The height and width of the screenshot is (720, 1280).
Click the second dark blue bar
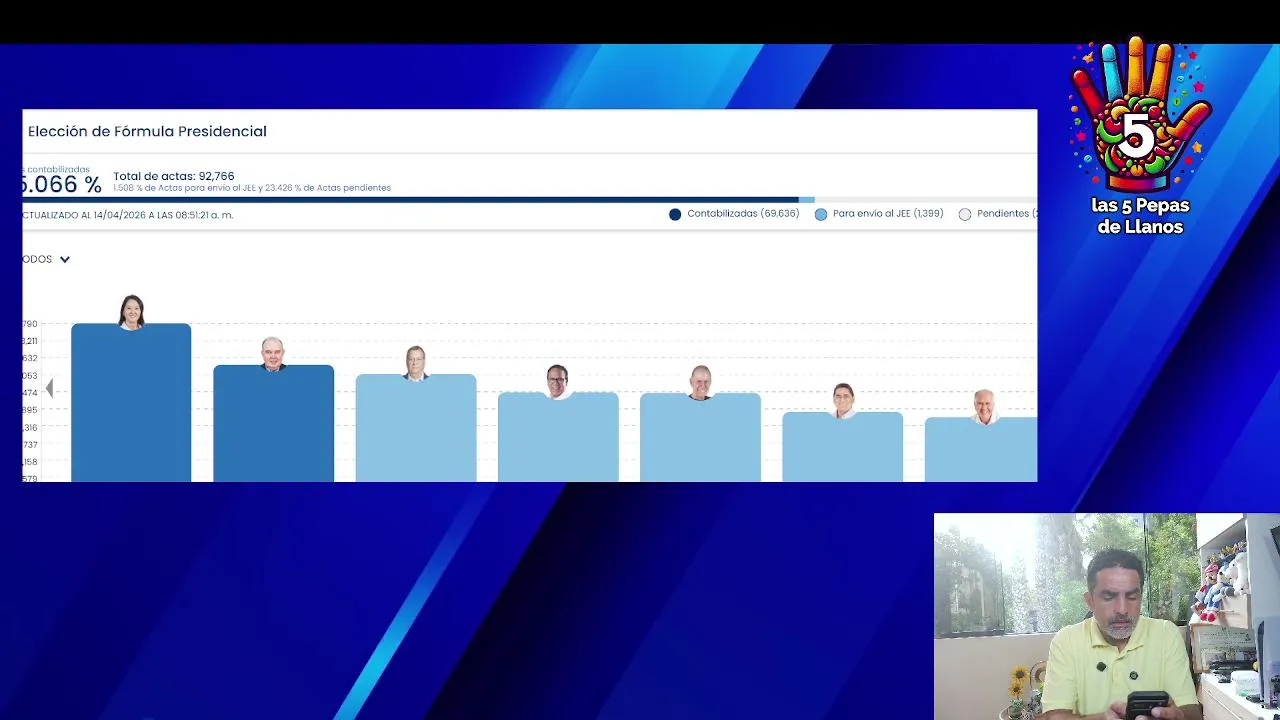[x=273, y=425]
